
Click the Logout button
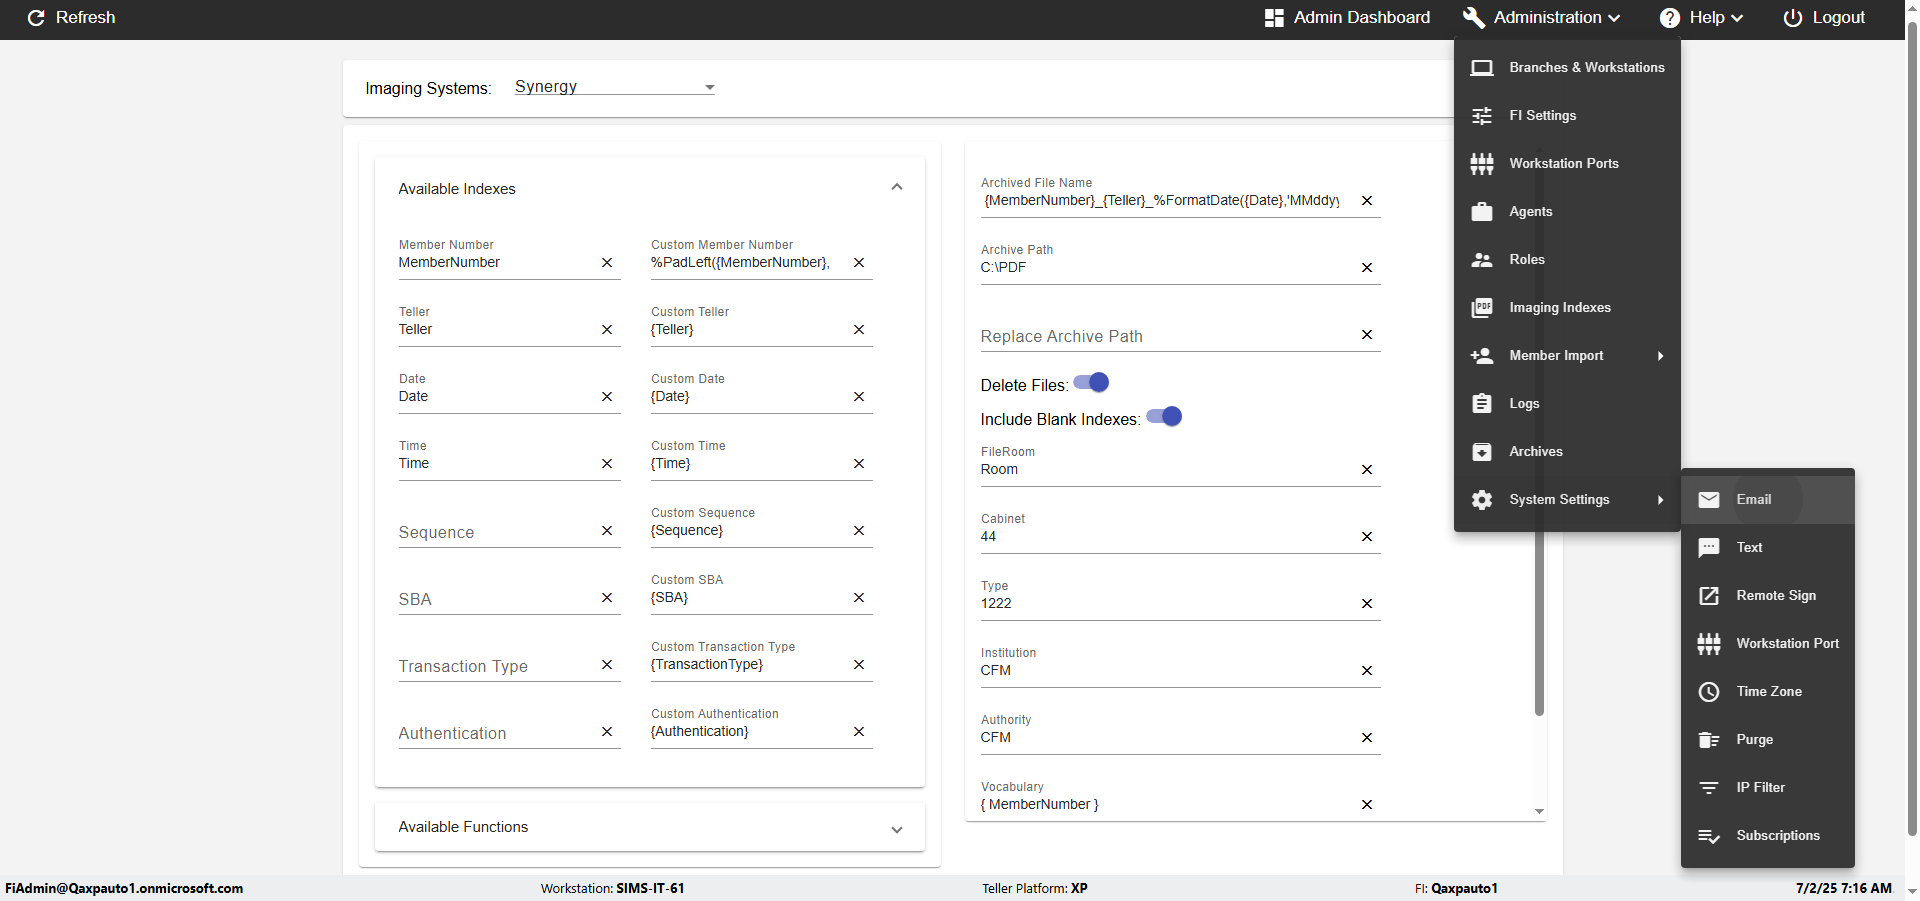click(1825, 18)
